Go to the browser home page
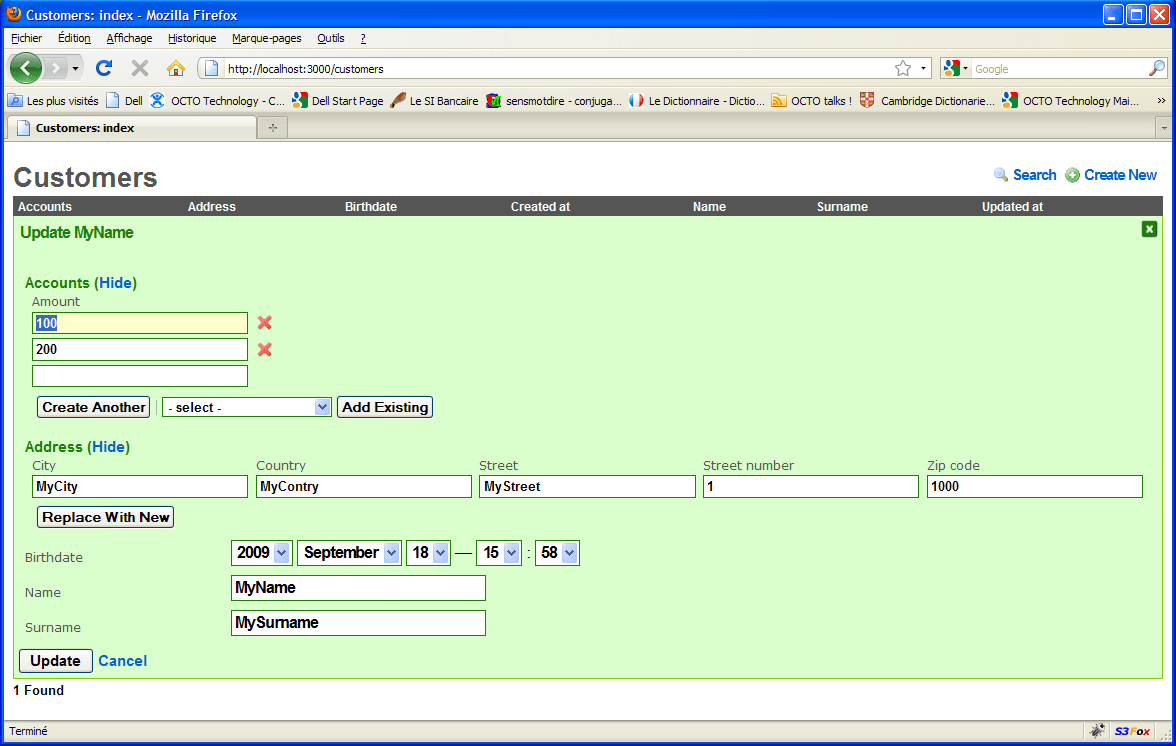 (x=176, y=68)
